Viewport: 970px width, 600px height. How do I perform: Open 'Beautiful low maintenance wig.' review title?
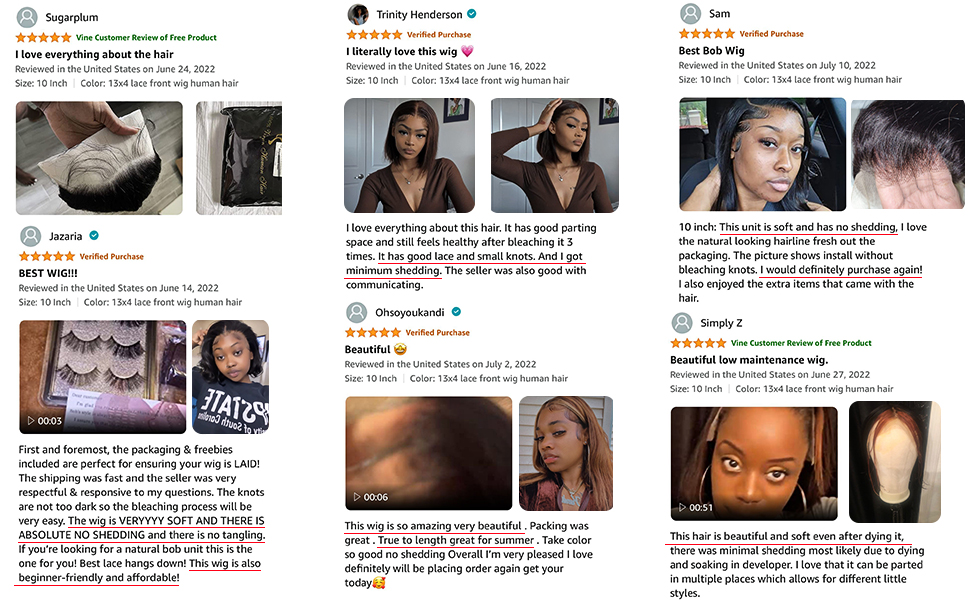(749, 360)
